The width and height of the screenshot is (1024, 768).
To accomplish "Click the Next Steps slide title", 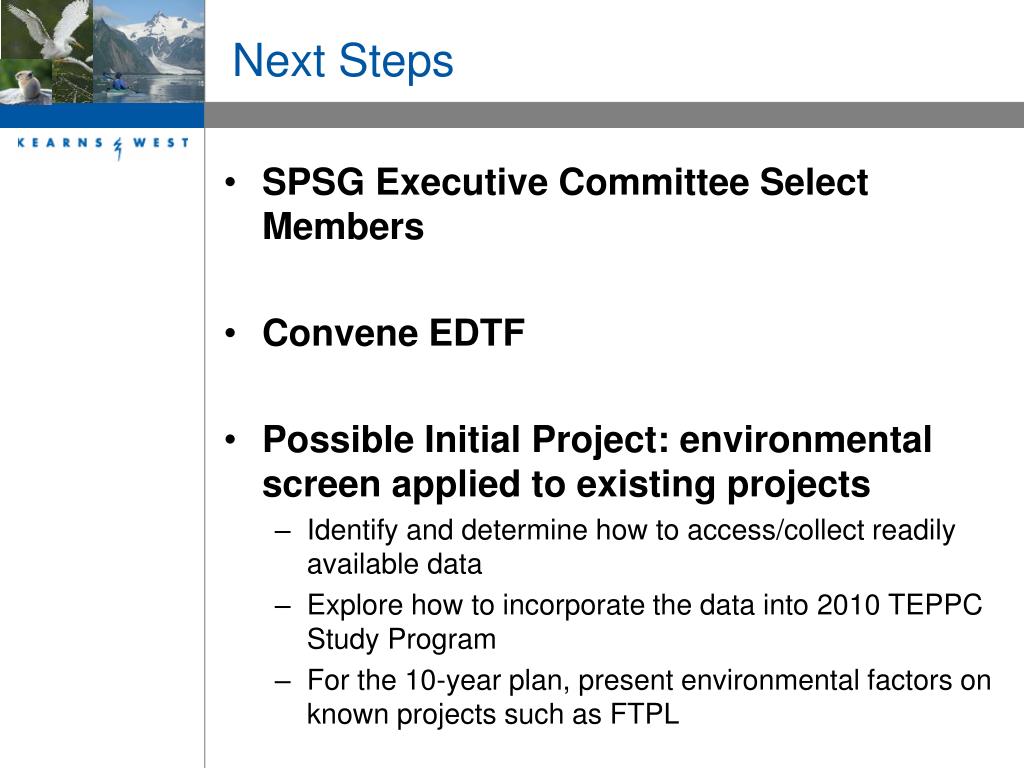I will (x=343, y=61).
